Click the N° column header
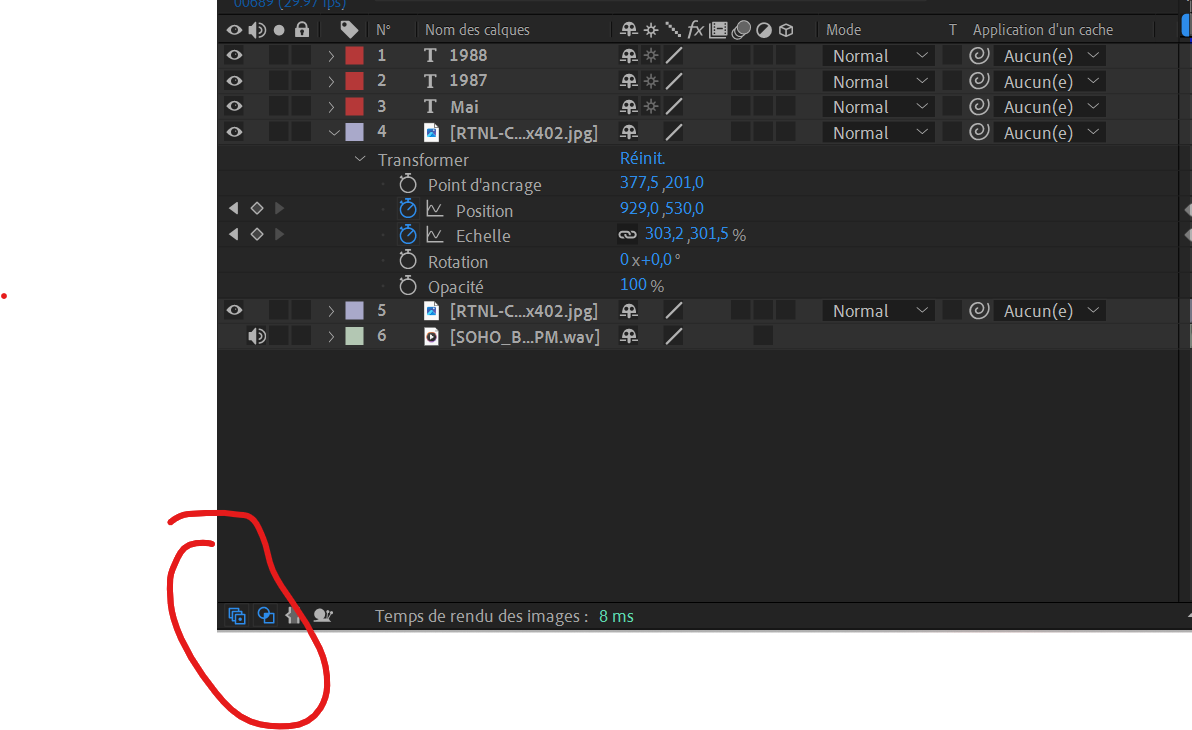This screenshot has height=730, width=1192. click(383, 30)
